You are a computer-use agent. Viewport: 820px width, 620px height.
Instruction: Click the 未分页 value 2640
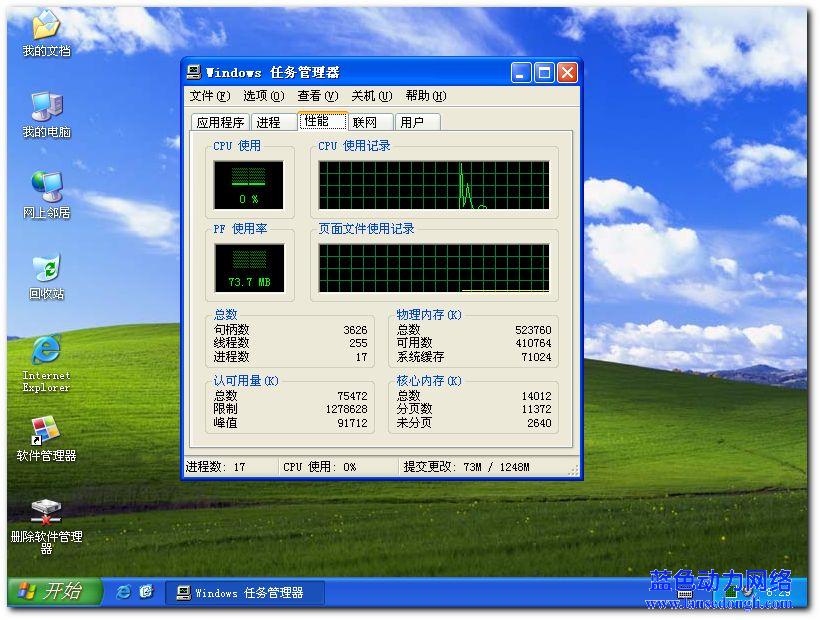pyautogui.click(x=540, y=423)
